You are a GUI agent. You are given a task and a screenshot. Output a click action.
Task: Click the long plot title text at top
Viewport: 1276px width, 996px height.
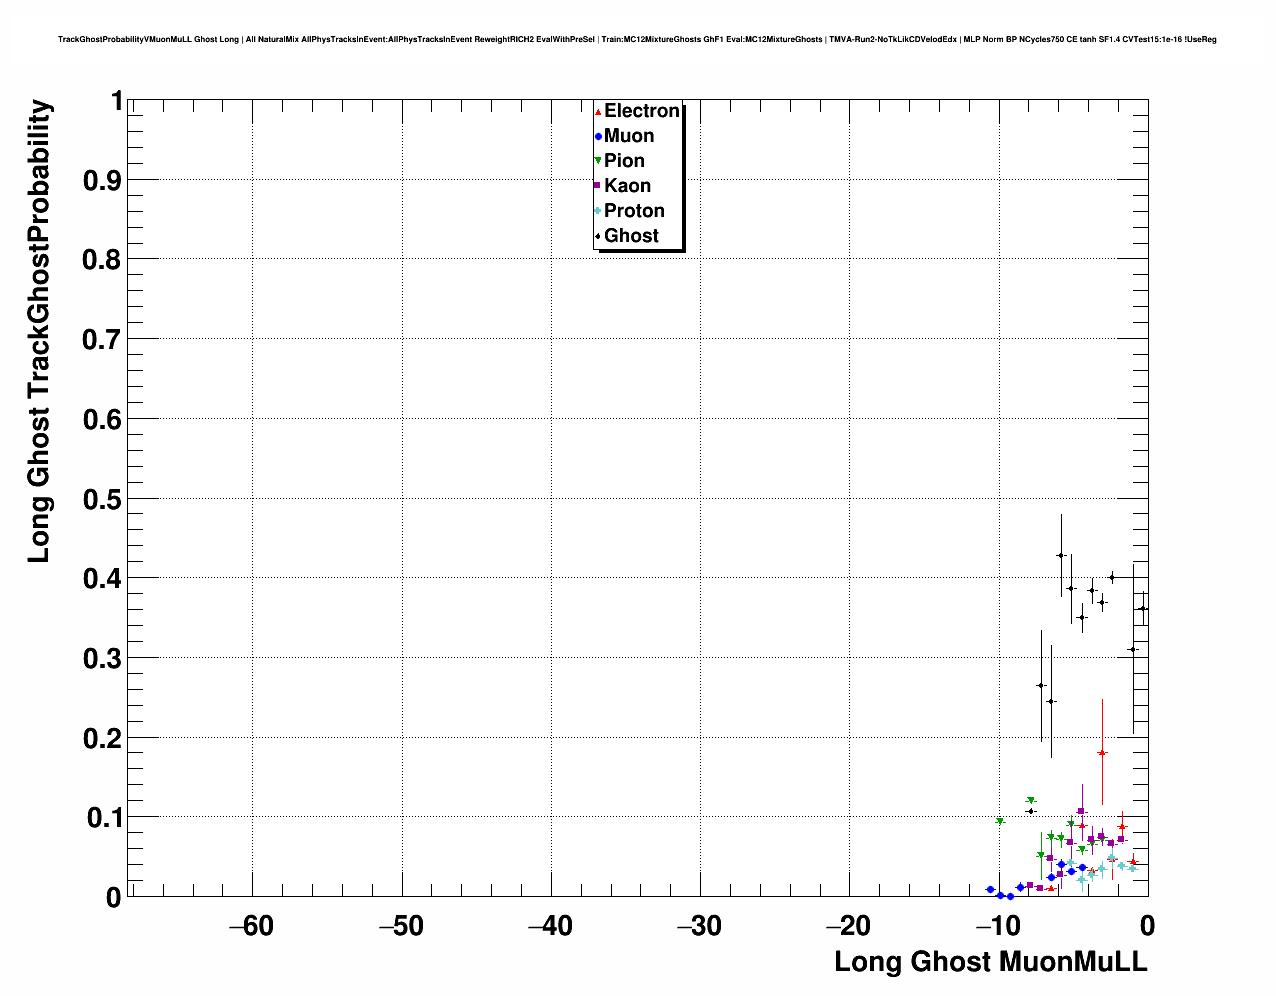click(637, 39)
